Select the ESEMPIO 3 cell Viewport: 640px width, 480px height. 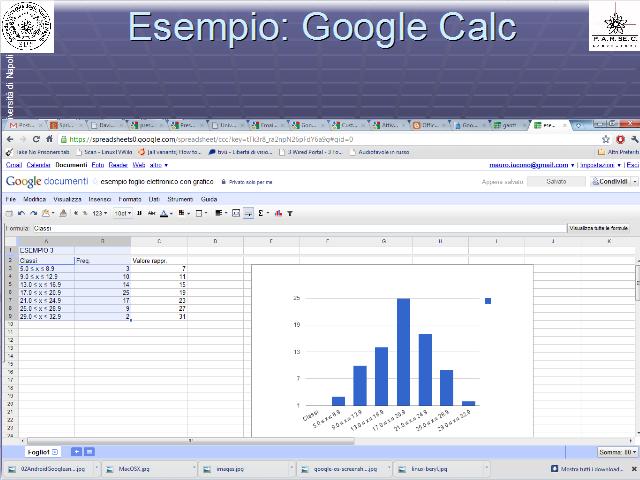(x=47, y=251)
